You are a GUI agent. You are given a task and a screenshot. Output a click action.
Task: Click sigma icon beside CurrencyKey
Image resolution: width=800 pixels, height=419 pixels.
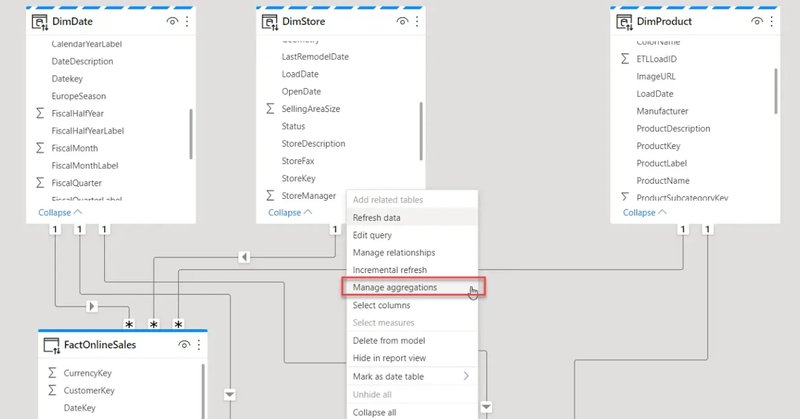point(52,373)
